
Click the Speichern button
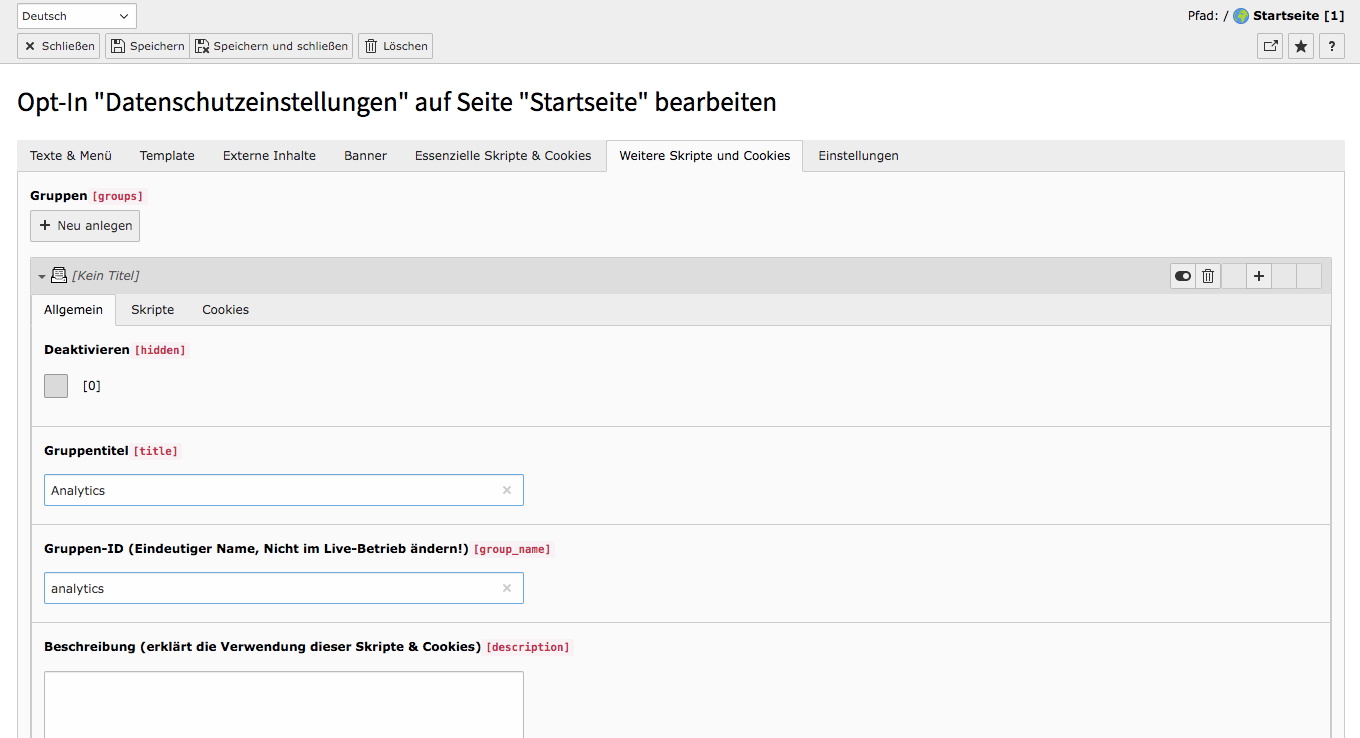pos(147,46)
